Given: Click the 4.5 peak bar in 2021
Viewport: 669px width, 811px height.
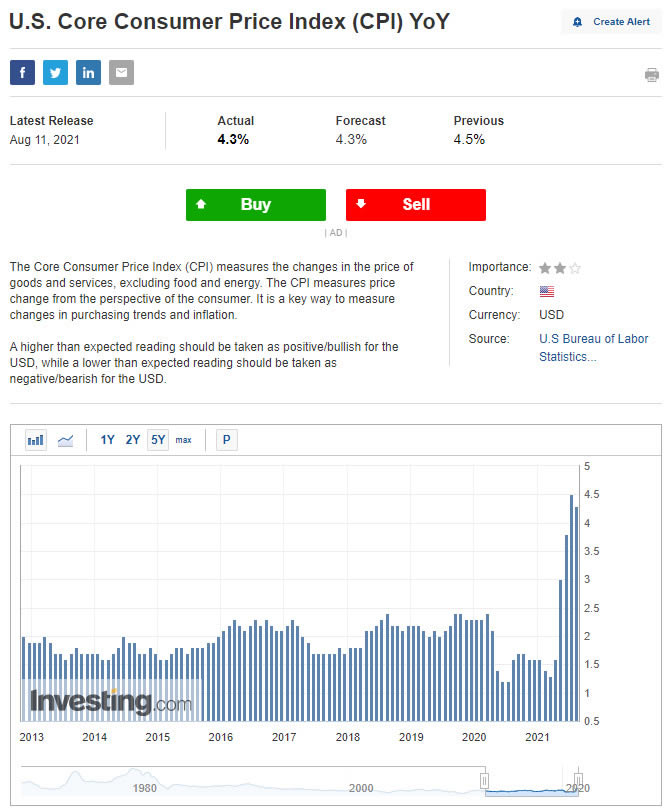Looking at the screenshot, I should pyautogui.click(x=571, y=607).
